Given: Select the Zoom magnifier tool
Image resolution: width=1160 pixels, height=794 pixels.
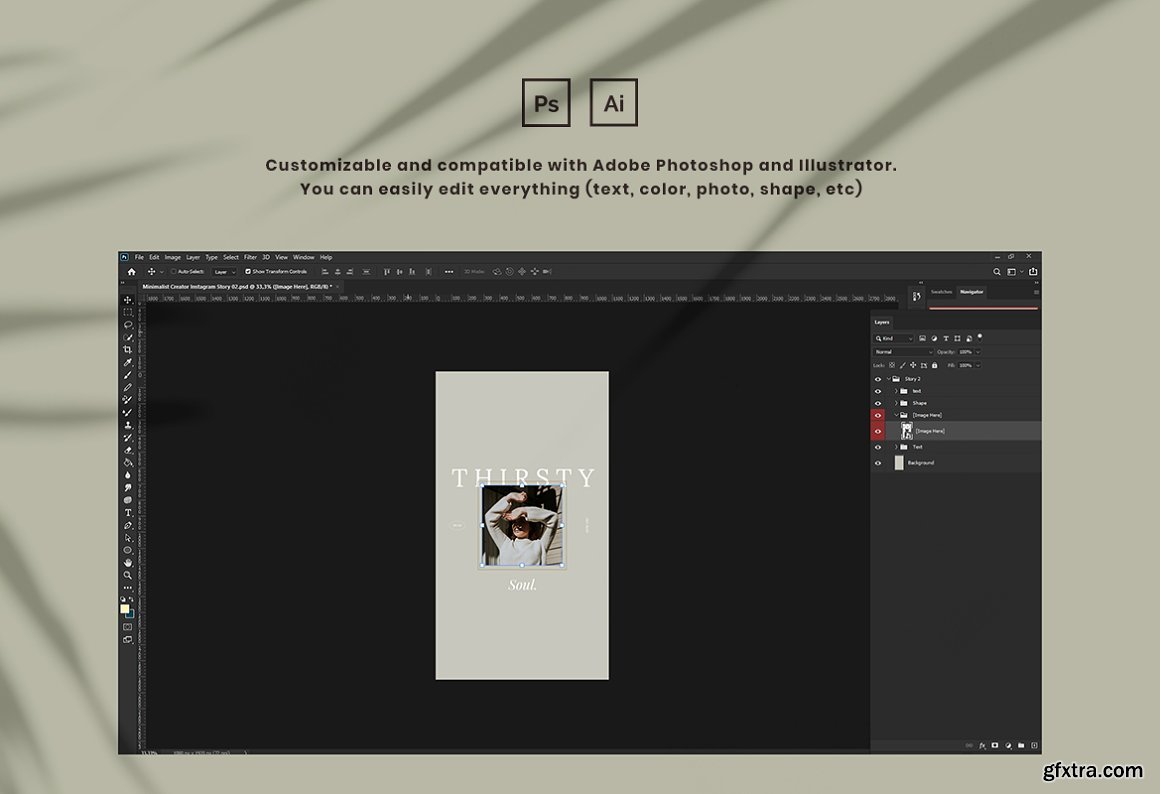Looking at the screenshot, I should (128, 575).
